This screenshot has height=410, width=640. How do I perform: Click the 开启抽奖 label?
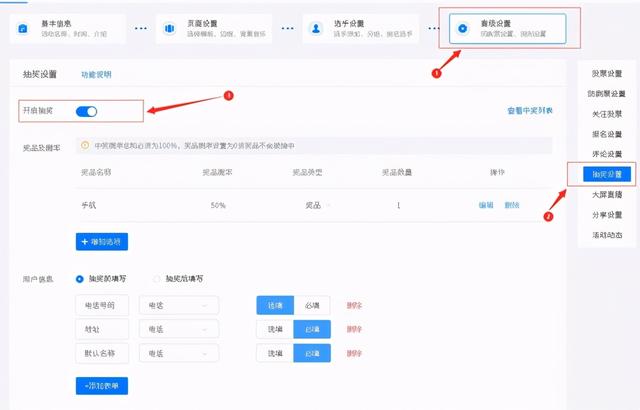click(38, 111)
